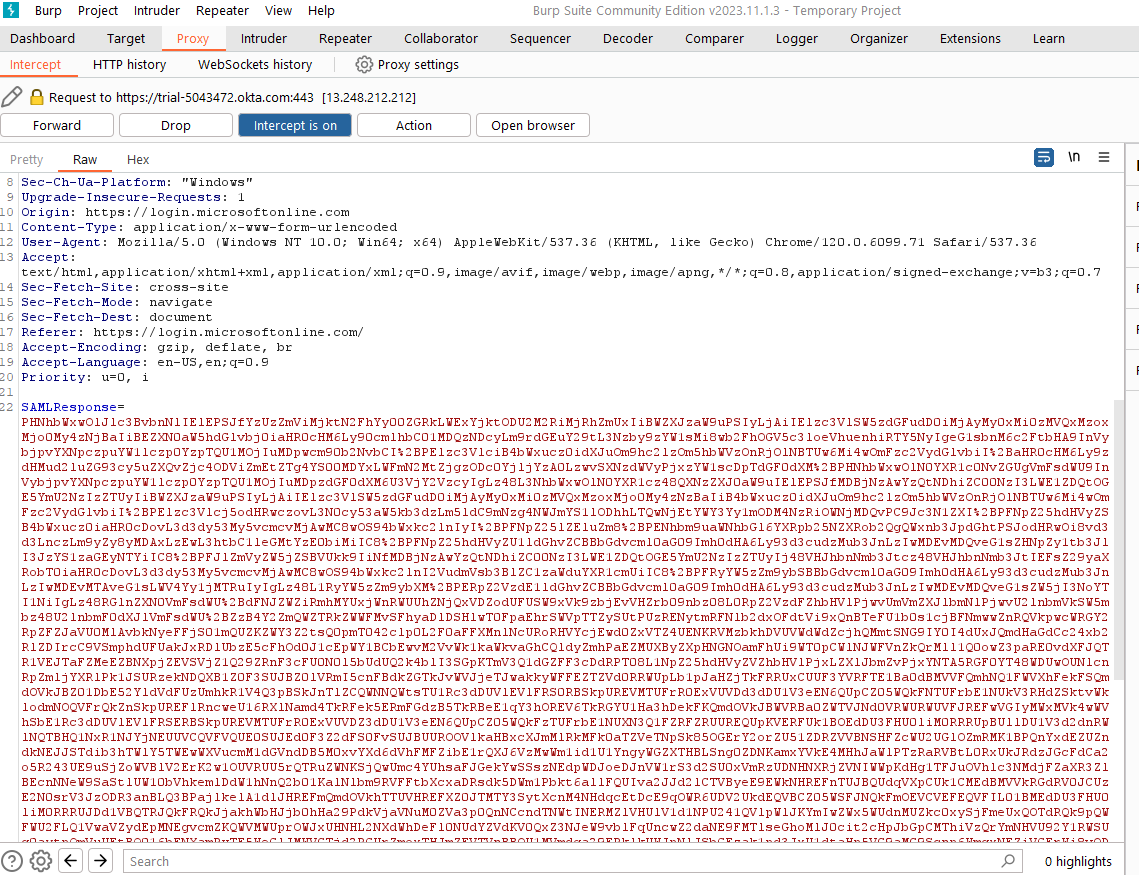Screen dimensions: 1139x875
Task: Click the magnifier icon in the search bar
Action: tap(1007, 860)
